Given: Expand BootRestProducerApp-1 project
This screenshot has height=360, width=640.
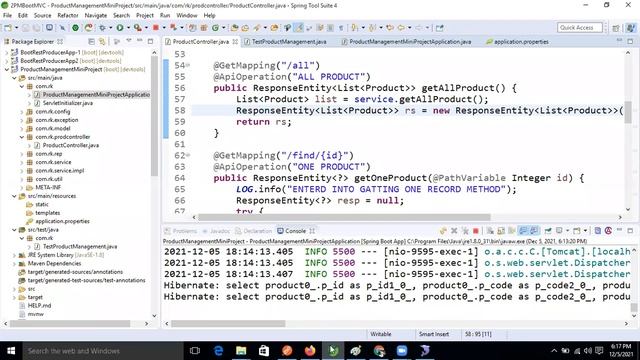Looking at the screenshot, I should tap(7, 52).
